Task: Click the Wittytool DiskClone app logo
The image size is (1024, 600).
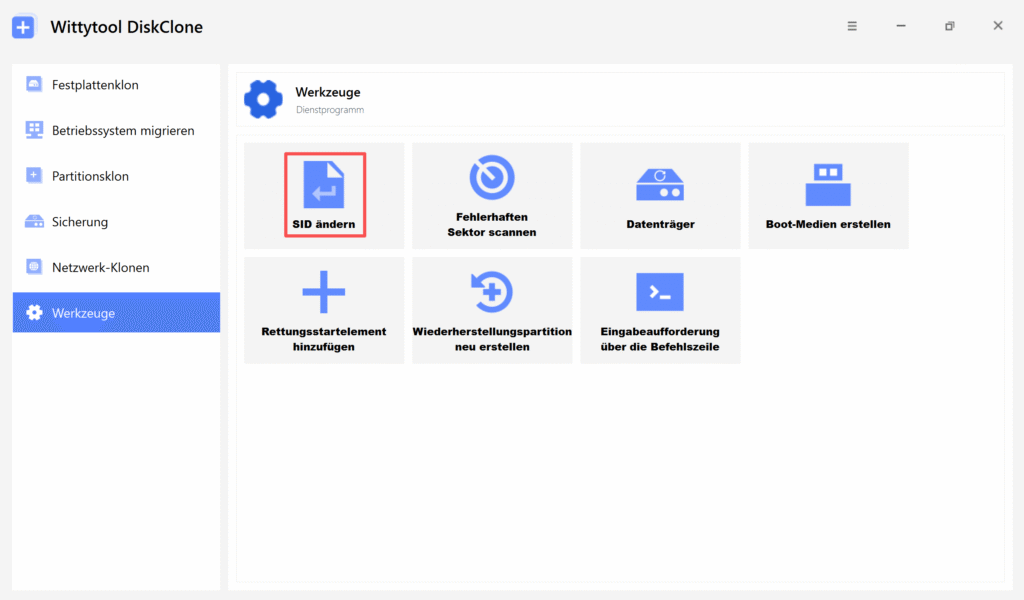Action: click(24, 27)
